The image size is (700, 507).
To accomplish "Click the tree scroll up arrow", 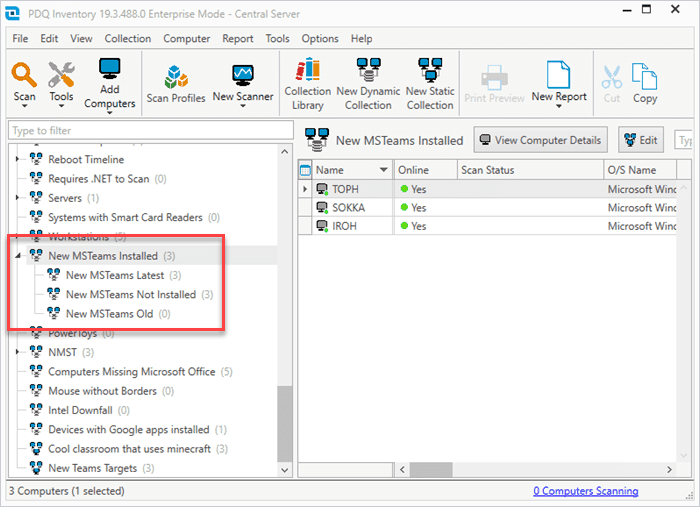I will (284, 152).
